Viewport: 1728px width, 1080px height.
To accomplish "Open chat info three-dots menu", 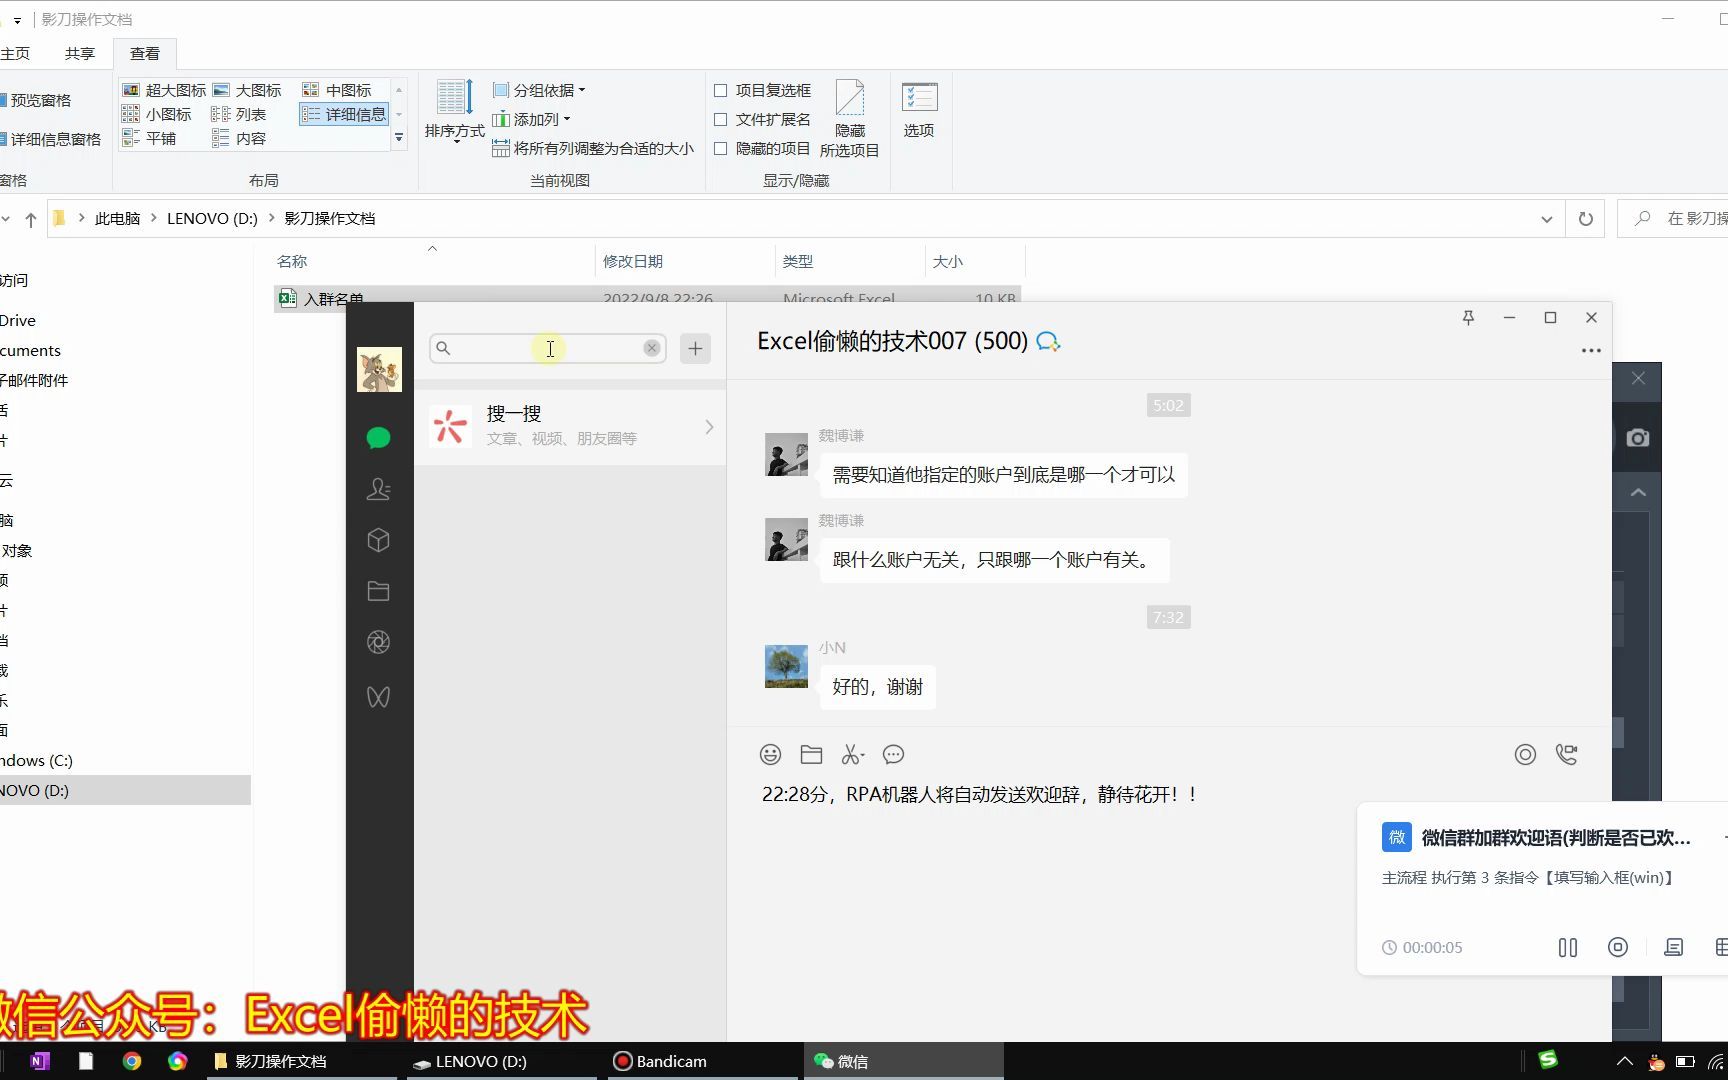I will point(1591,350).
